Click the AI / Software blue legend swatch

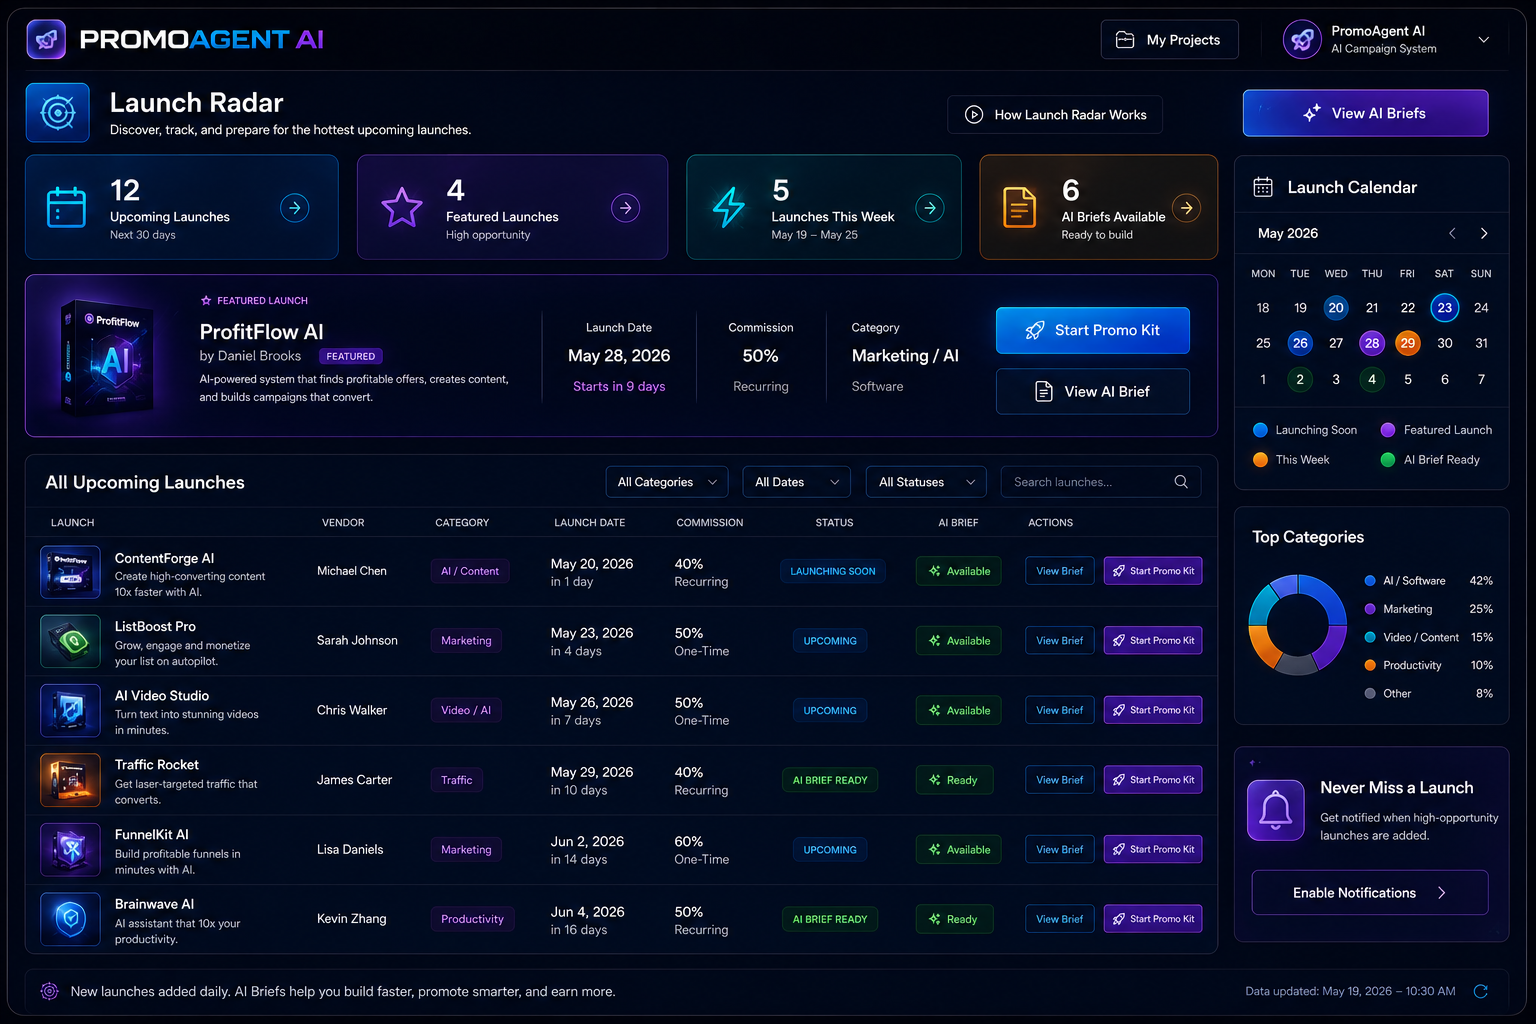(x=1370, y=581)
